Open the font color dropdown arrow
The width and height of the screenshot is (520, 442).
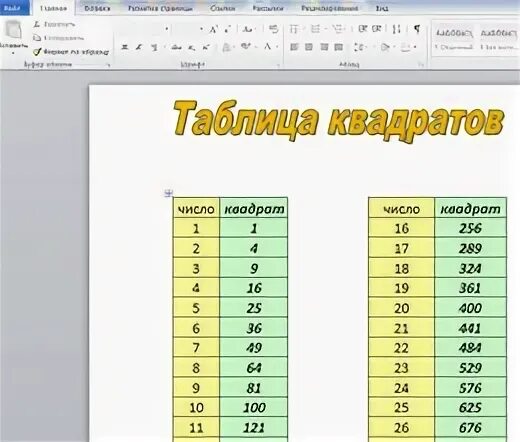tap(277, 47)
